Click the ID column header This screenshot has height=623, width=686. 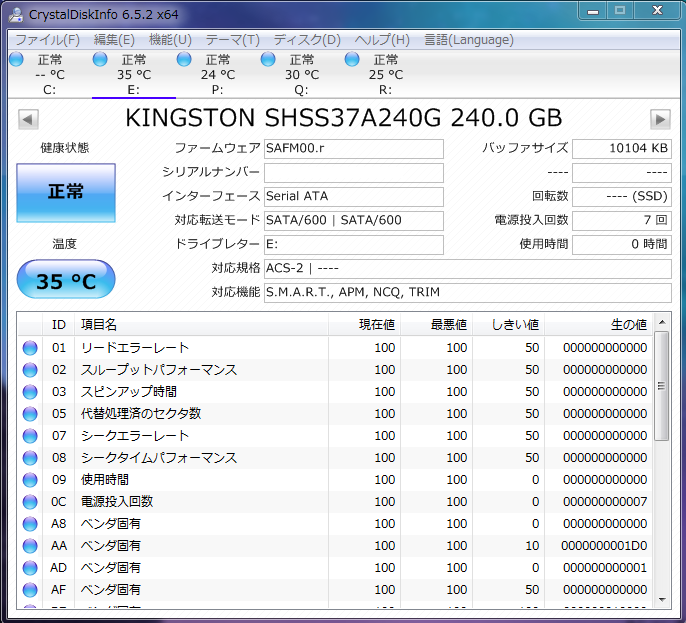59,325
